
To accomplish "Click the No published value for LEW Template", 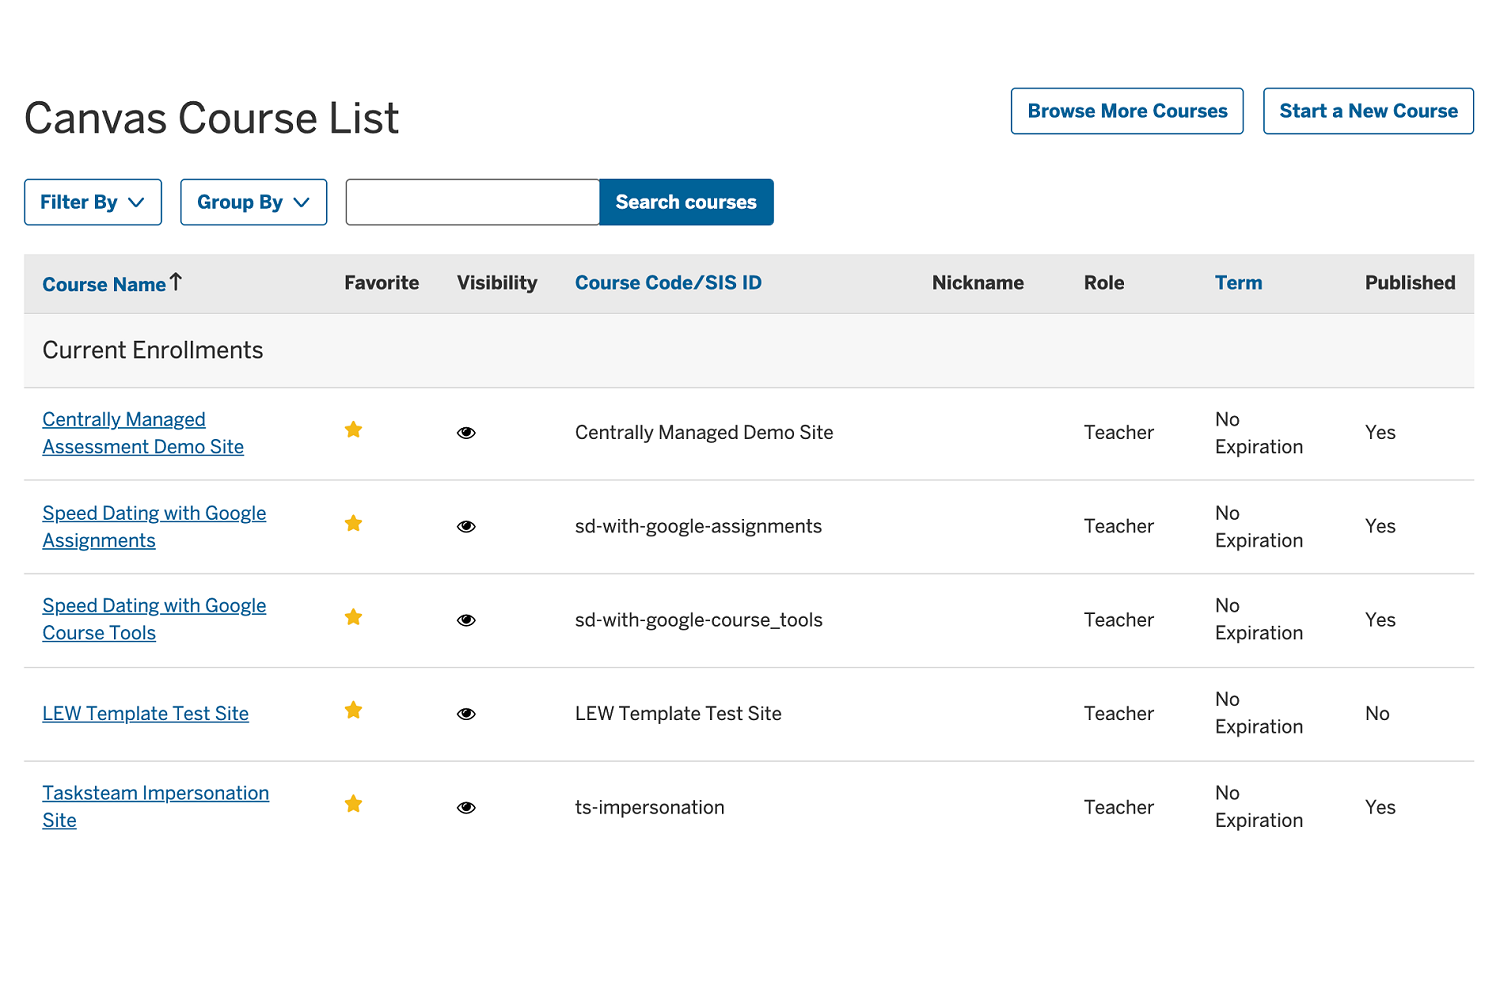I will [x=1377, y=714].
